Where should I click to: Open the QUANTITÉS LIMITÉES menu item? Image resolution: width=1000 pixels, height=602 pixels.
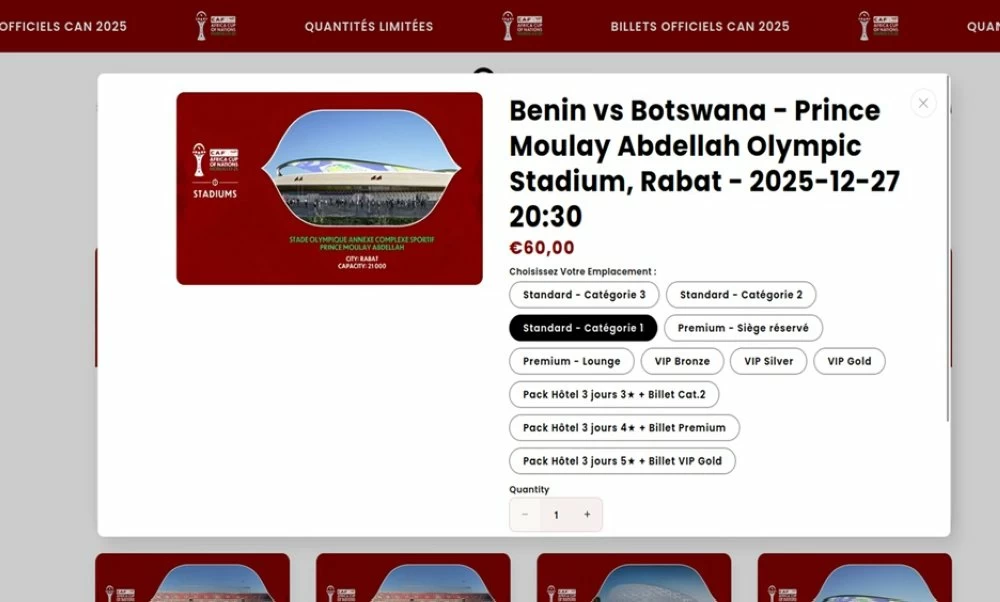[x=369, y=26]
